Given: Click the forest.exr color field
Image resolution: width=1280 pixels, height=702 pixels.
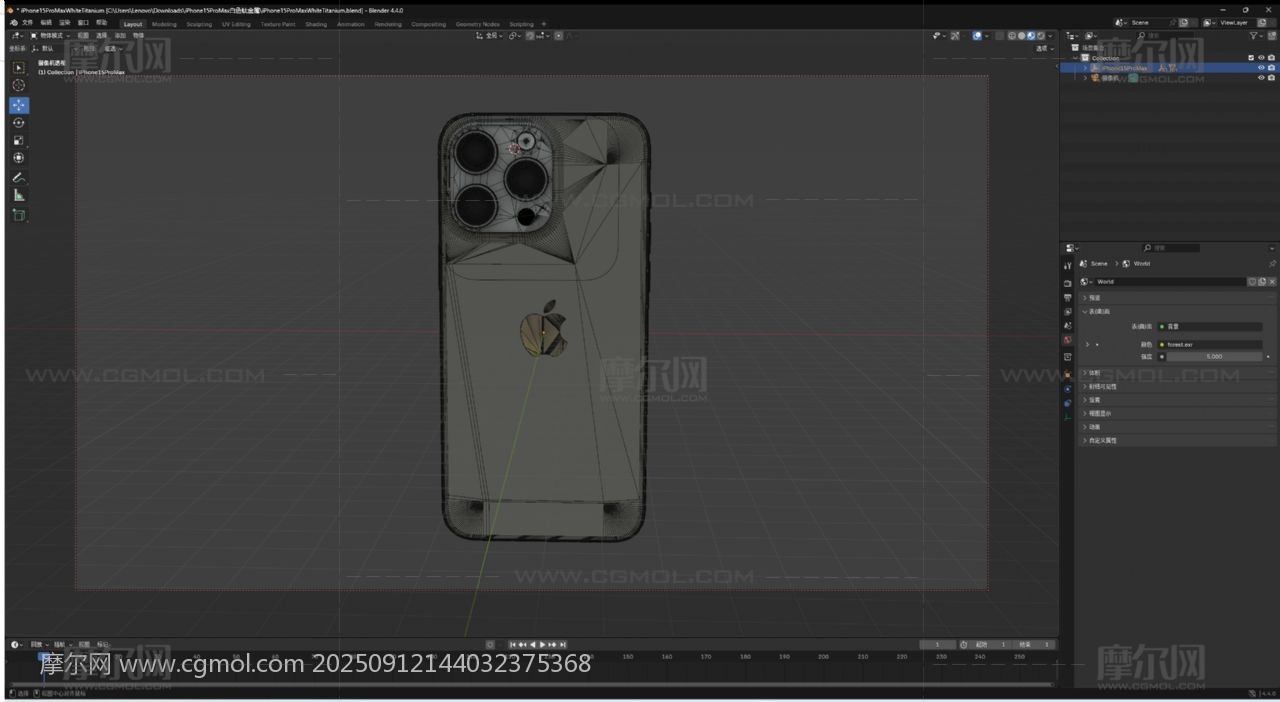Looking at the screenshot, I should tap(1209, 344).
